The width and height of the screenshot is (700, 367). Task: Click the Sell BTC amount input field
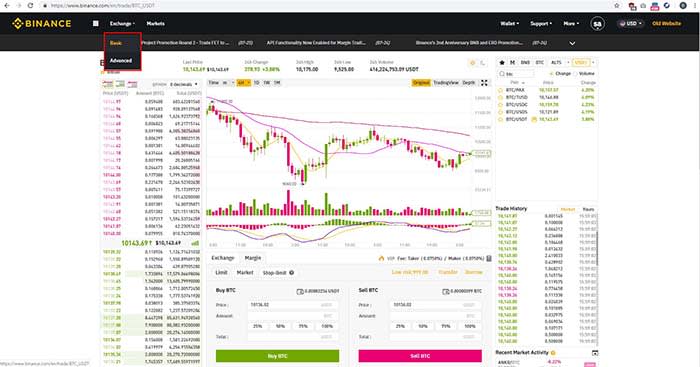pyautogui.click(x=436, y=316)
